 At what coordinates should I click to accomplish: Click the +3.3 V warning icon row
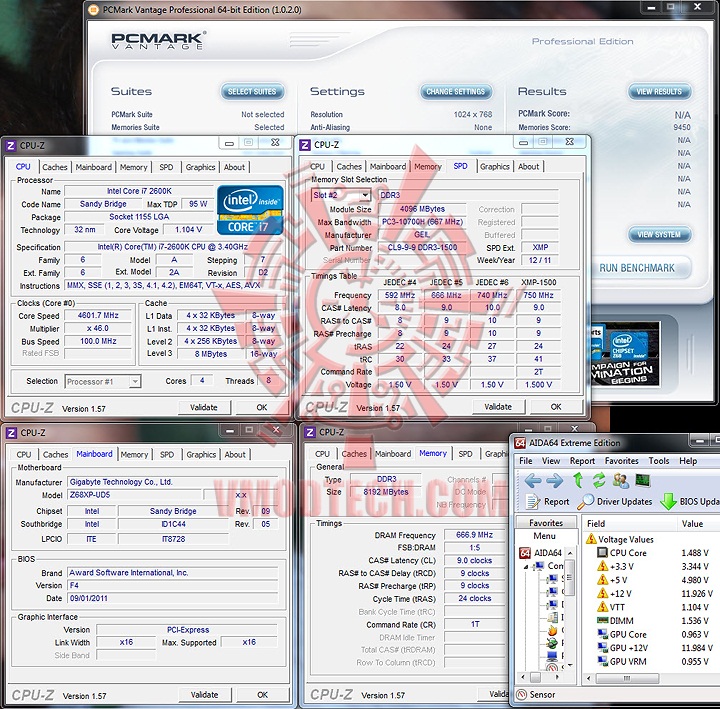(x=602, y=566)
